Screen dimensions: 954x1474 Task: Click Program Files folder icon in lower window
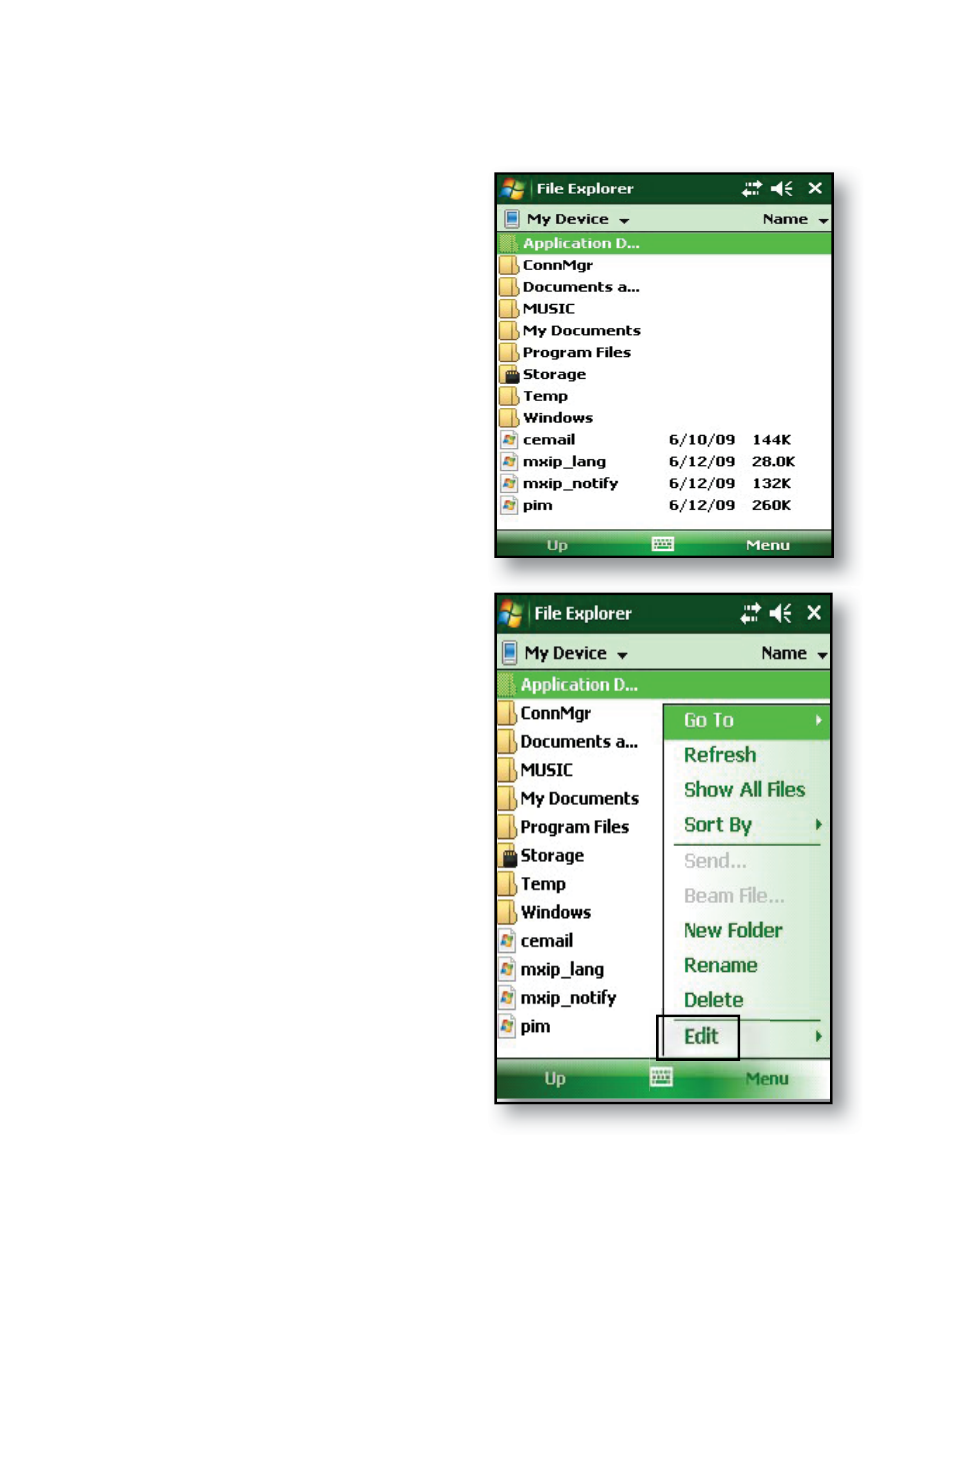coord(507,827)
